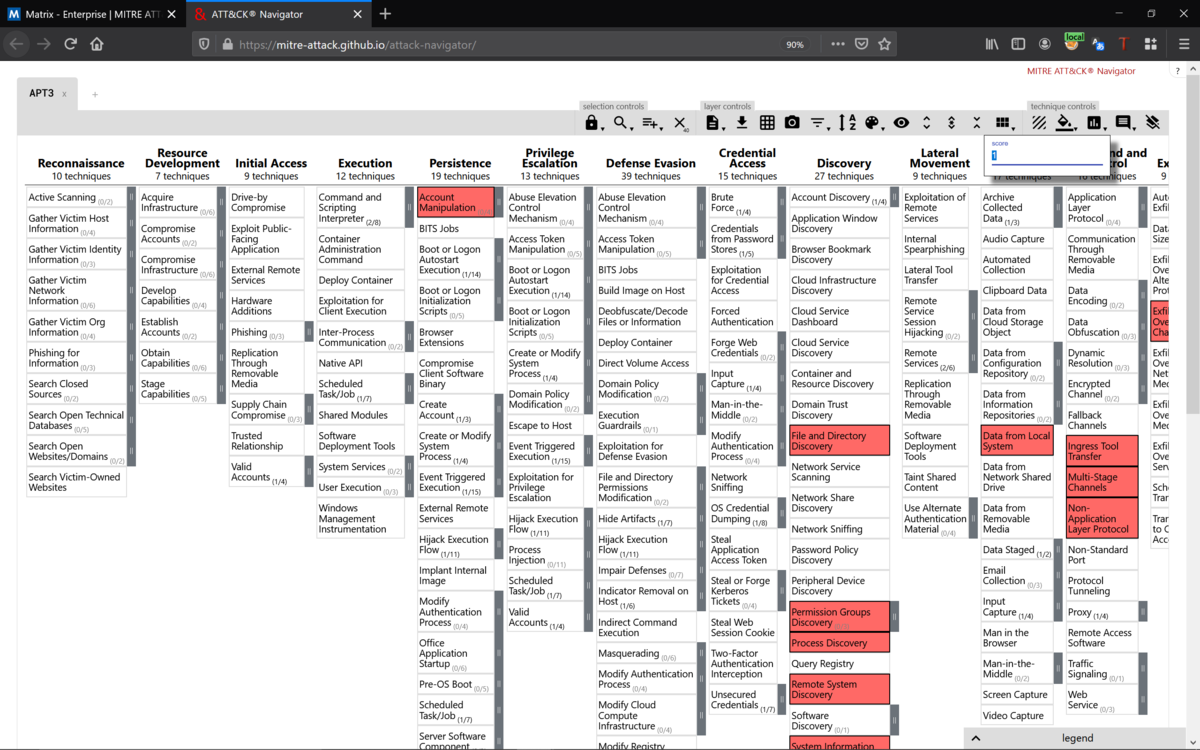Viewport: 1200px width, 750px height.
Task: Open the filters icon
Action: click(x=818, y=123)
